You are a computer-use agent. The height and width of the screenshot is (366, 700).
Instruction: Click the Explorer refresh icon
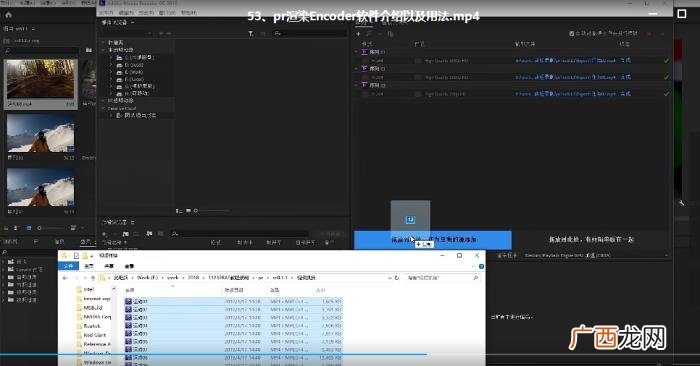396,278
